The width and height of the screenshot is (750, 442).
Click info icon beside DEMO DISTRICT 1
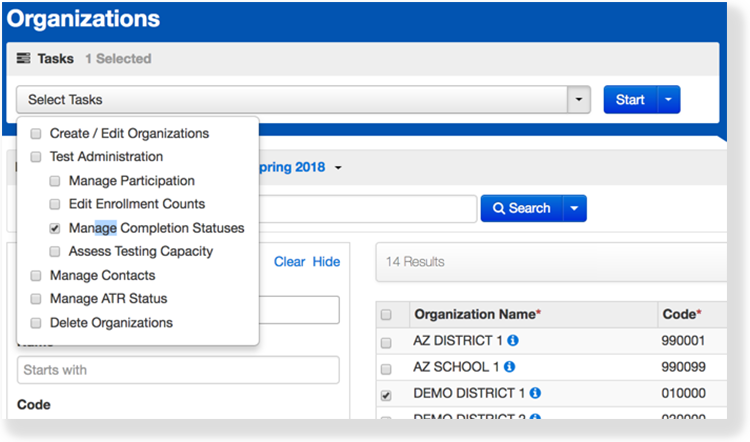[534, 394]
